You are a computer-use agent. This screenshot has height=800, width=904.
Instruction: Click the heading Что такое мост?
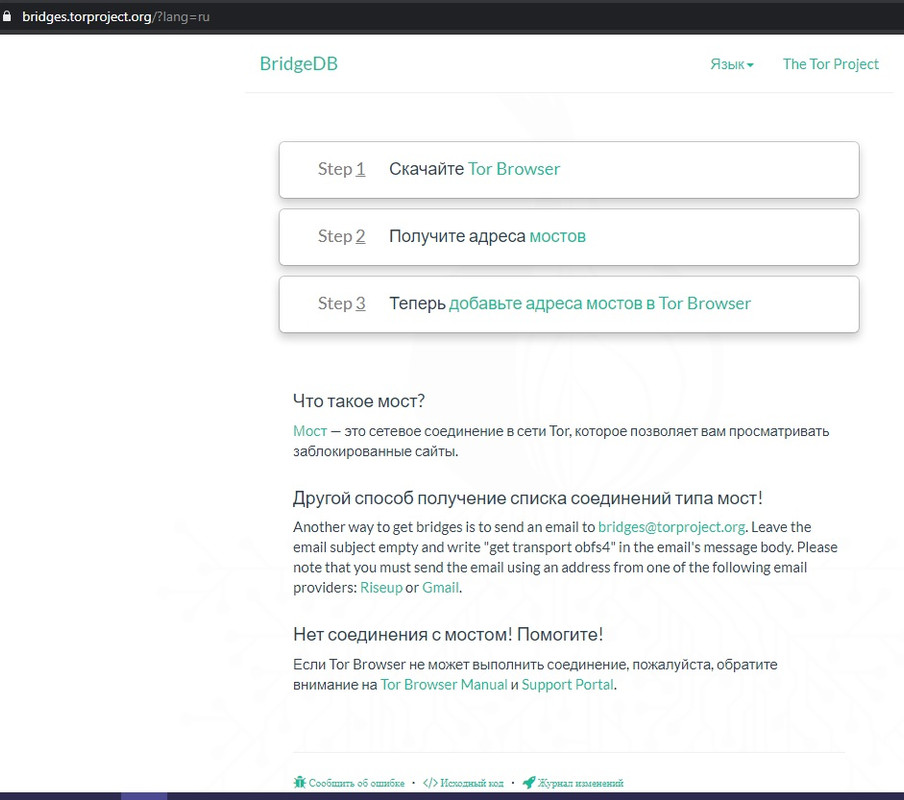pos(359,401)
